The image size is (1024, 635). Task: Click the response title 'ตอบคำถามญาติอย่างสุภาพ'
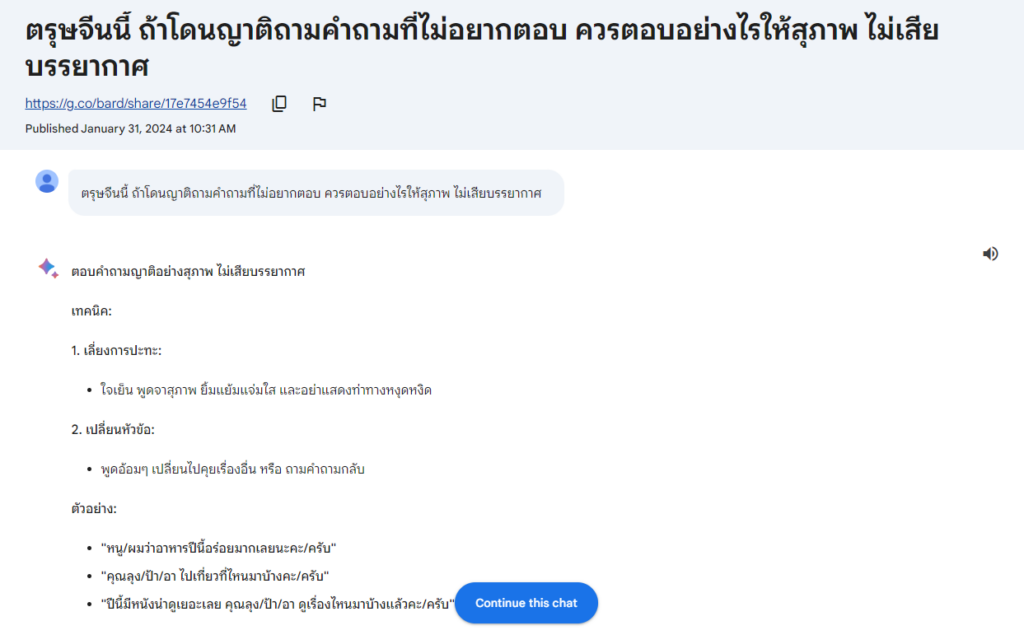[x=188, y=271]
